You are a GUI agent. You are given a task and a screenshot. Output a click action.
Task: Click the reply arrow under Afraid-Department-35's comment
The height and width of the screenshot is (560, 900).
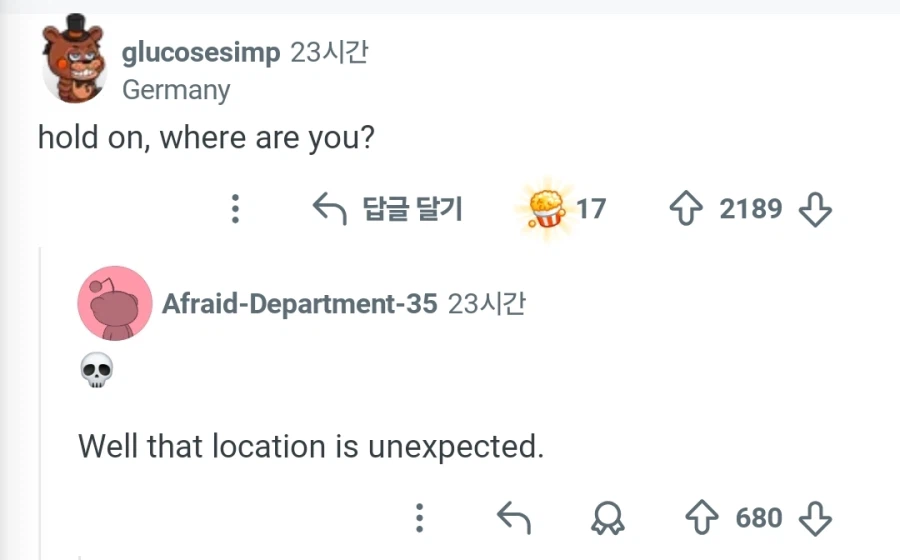(514, 518)
